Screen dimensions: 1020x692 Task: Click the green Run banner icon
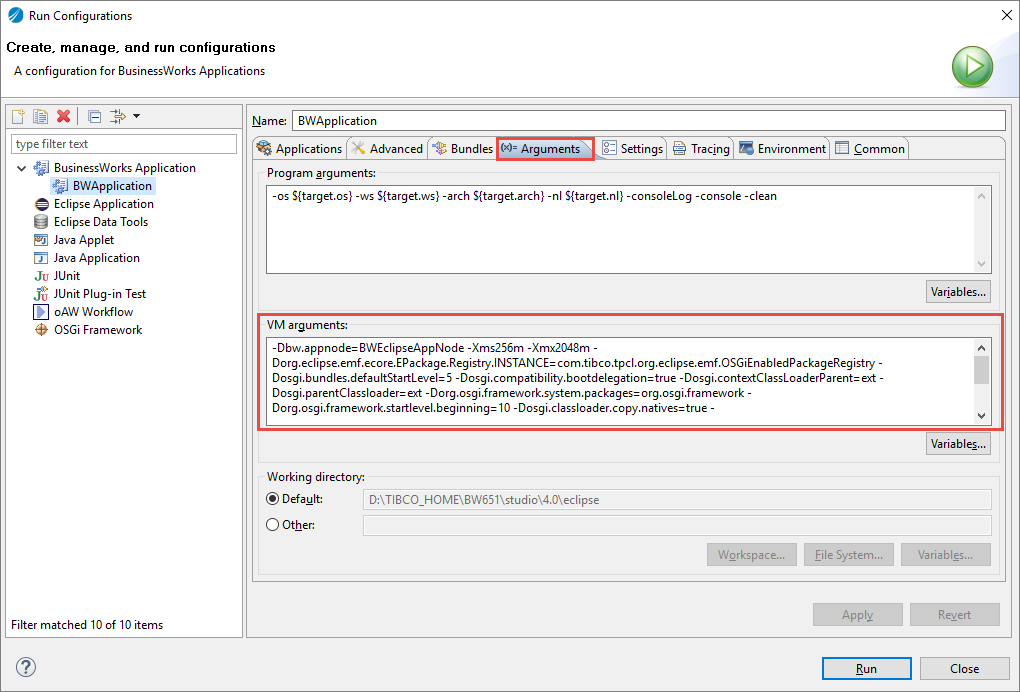tap(973, 66)
